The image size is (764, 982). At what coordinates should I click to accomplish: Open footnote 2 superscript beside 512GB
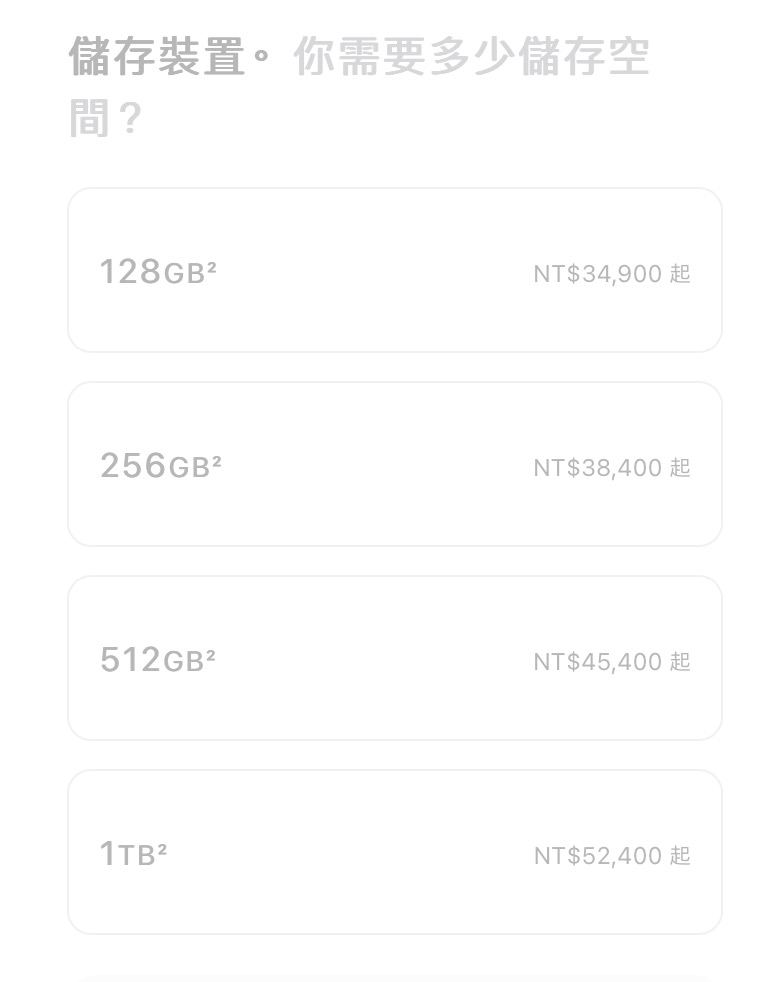(210, 654)
